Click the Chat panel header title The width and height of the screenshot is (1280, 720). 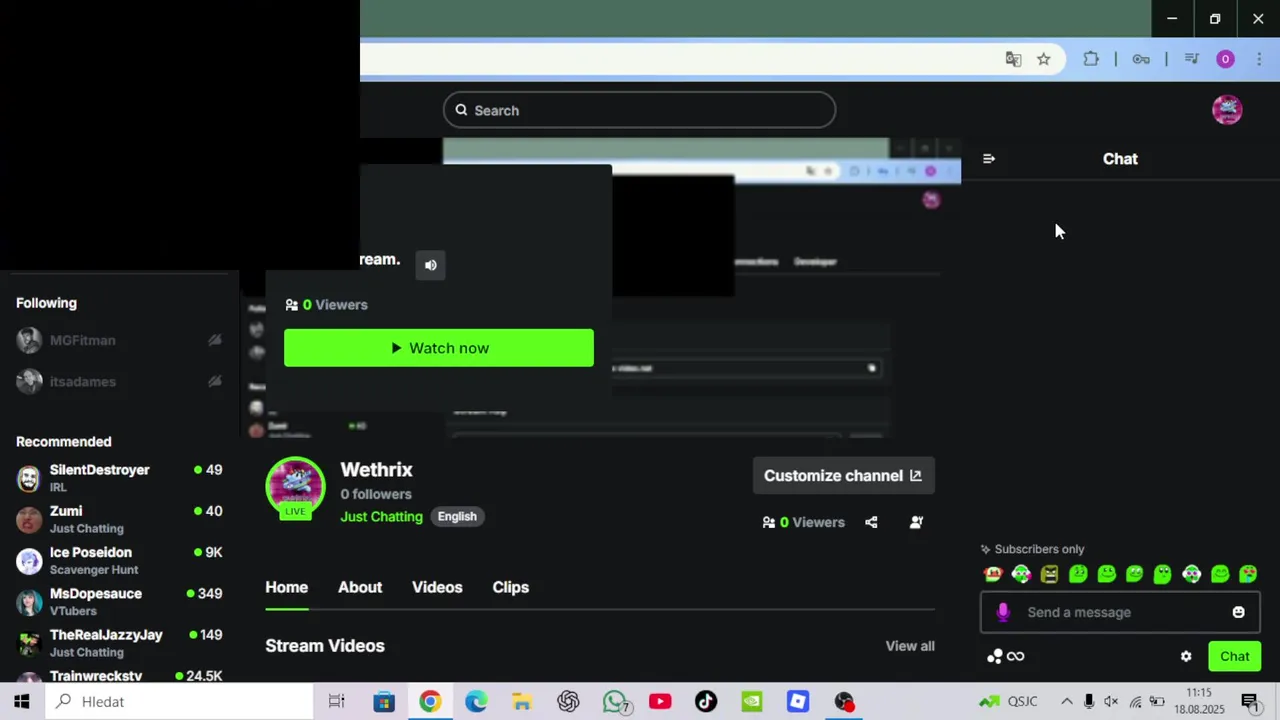point(1120,159)
